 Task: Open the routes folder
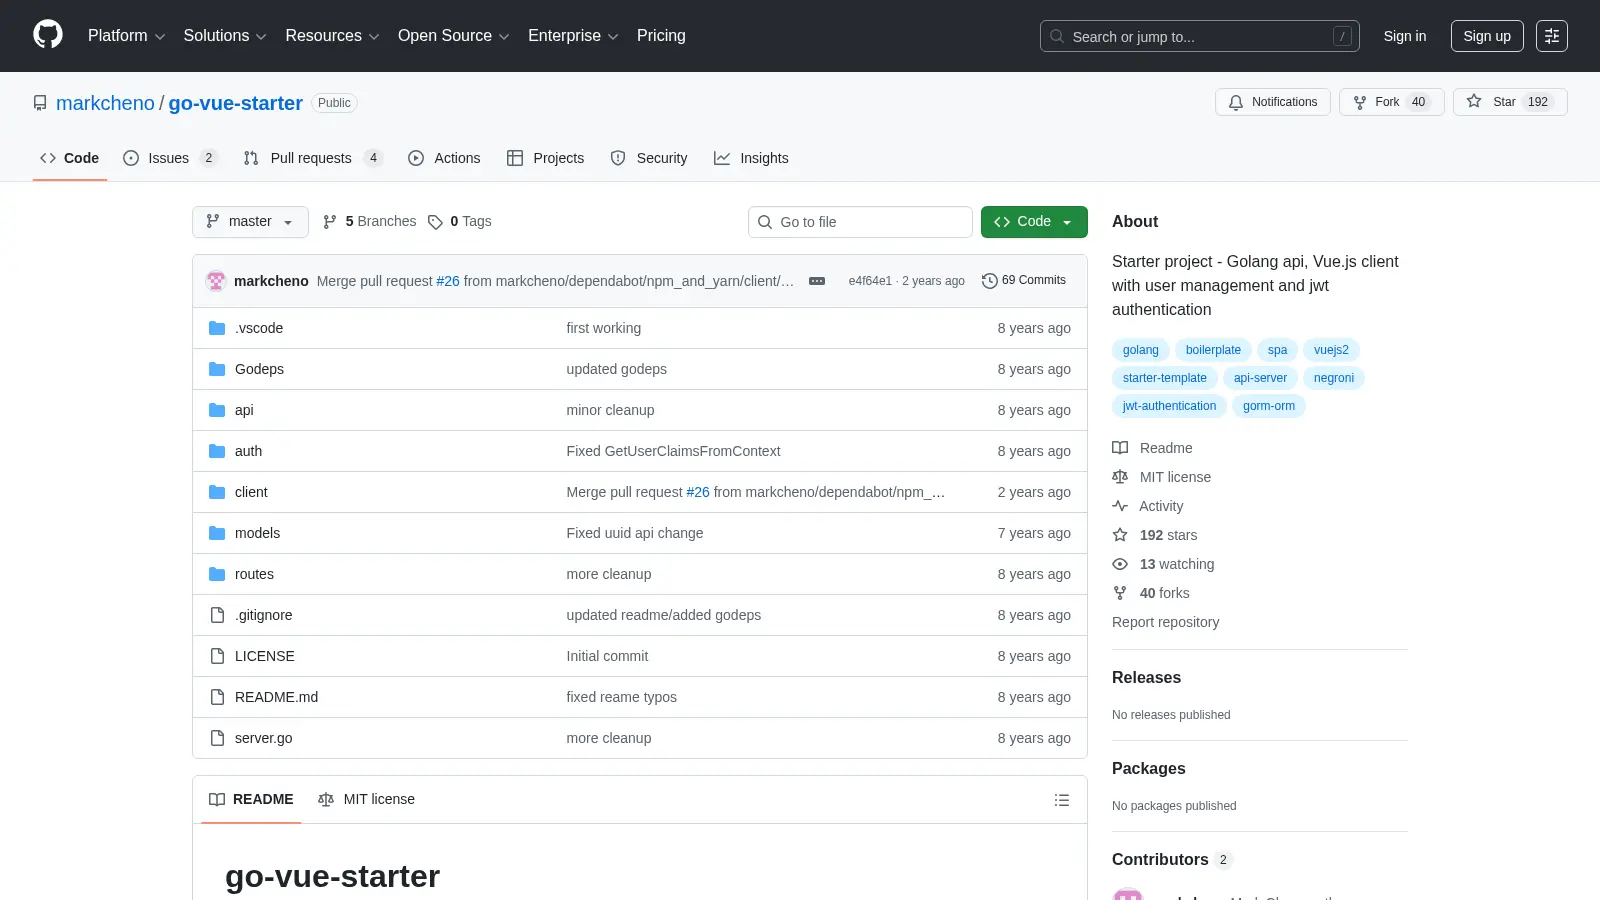coord(254,574)
